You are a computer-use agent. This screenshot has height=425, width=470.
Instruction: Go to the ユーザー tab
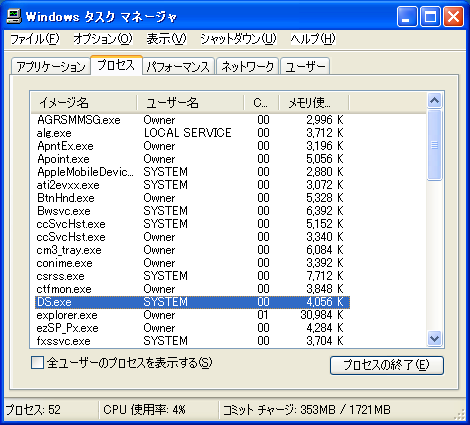tap(305, 66)
